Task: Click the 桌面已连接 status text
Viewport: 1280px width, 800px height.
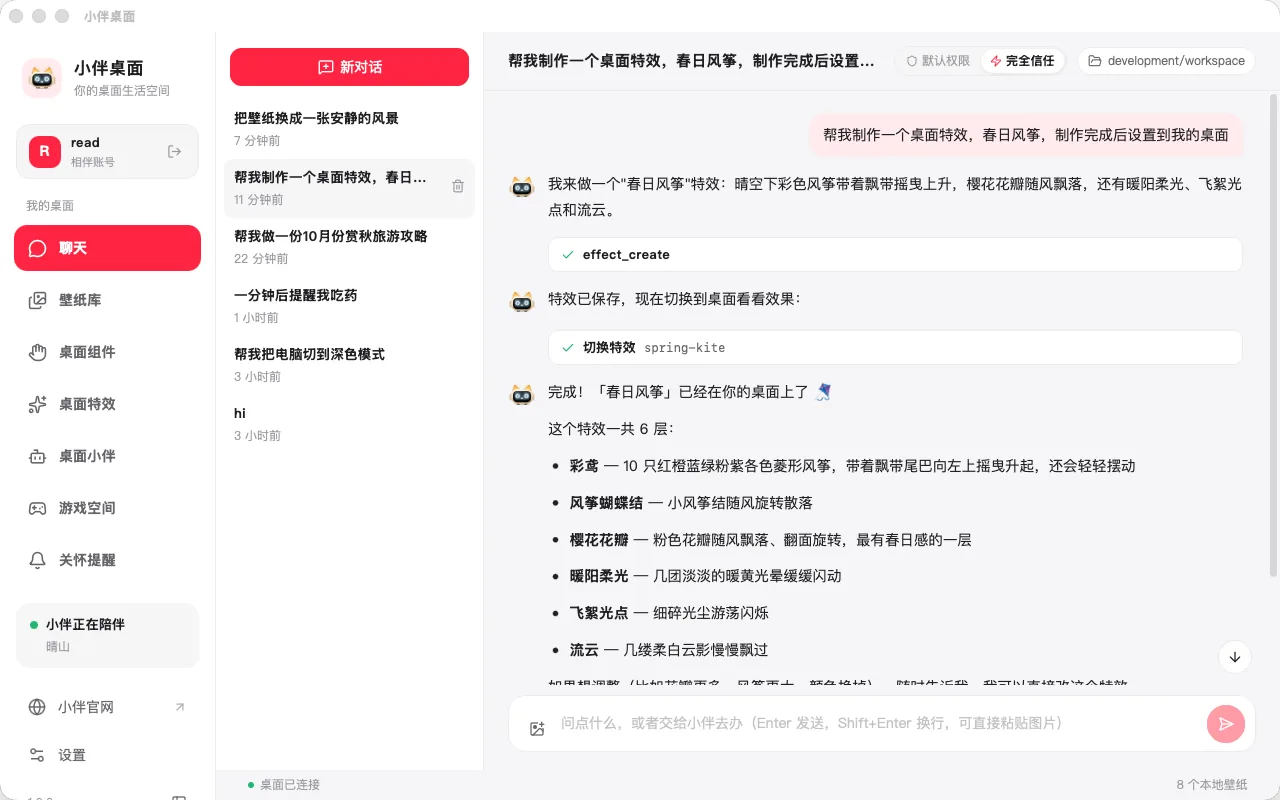Action: (x=290, y=785)
